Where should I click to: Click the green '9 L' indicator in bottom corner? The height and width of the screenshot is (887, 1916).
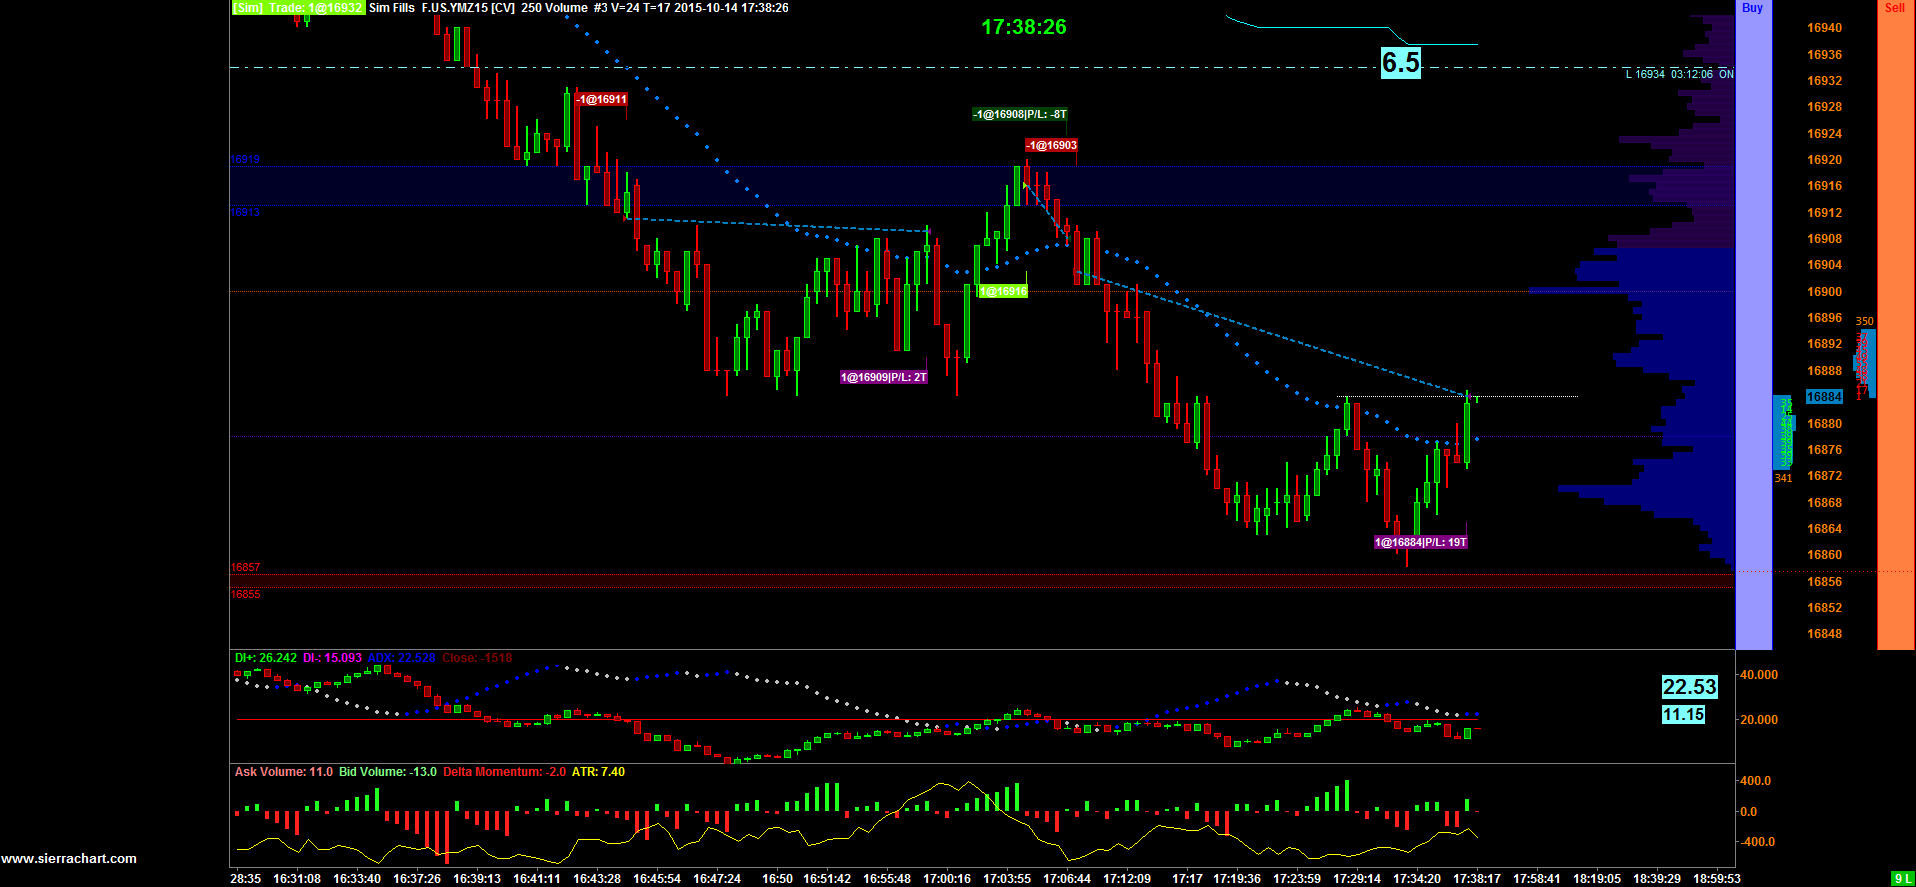[1903, 879]
